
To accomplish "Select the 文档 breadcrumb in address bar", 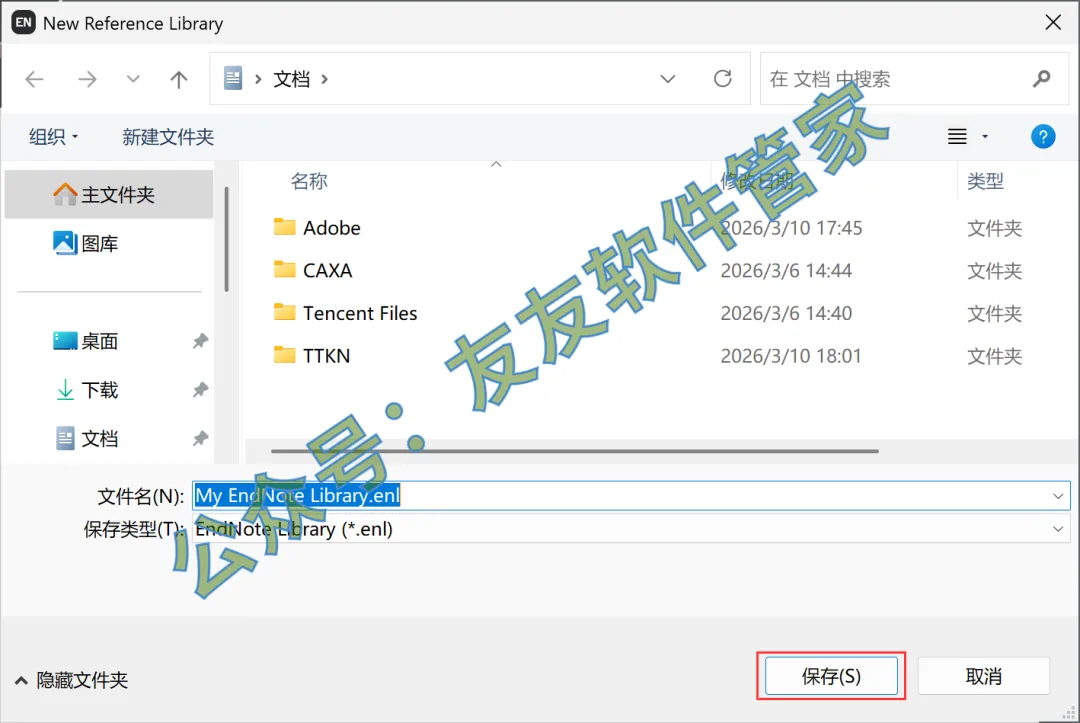I will pos(291,79).
